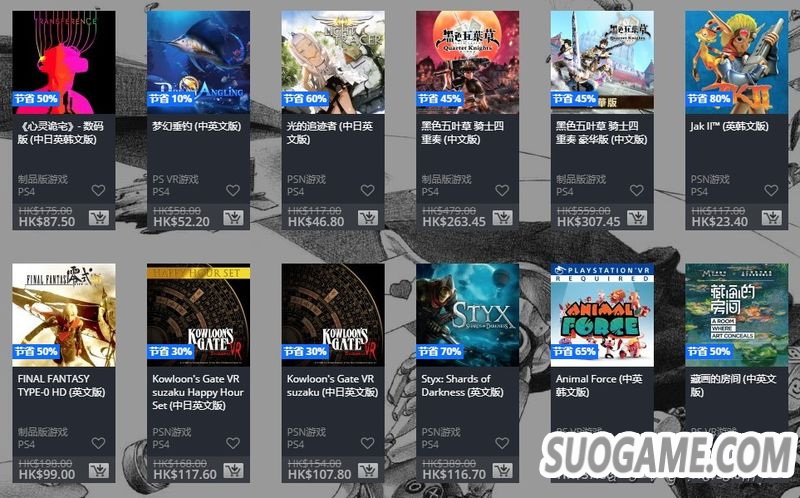Wishlist the Kowloon's Gate VR suzaku HK$107.80 item
The image size is (800, 498).
(x=367, y=443)
